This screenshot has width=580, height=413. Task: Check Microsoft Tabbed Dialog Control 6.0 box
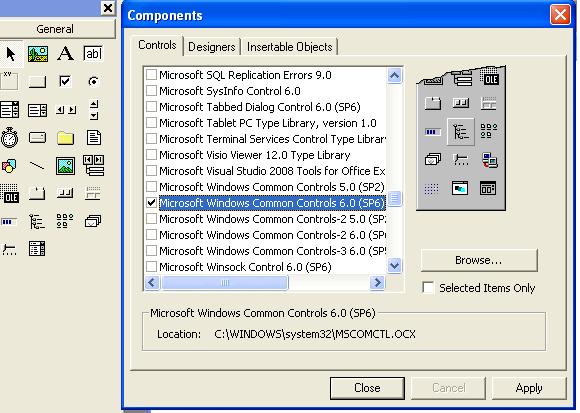(151, 107)
